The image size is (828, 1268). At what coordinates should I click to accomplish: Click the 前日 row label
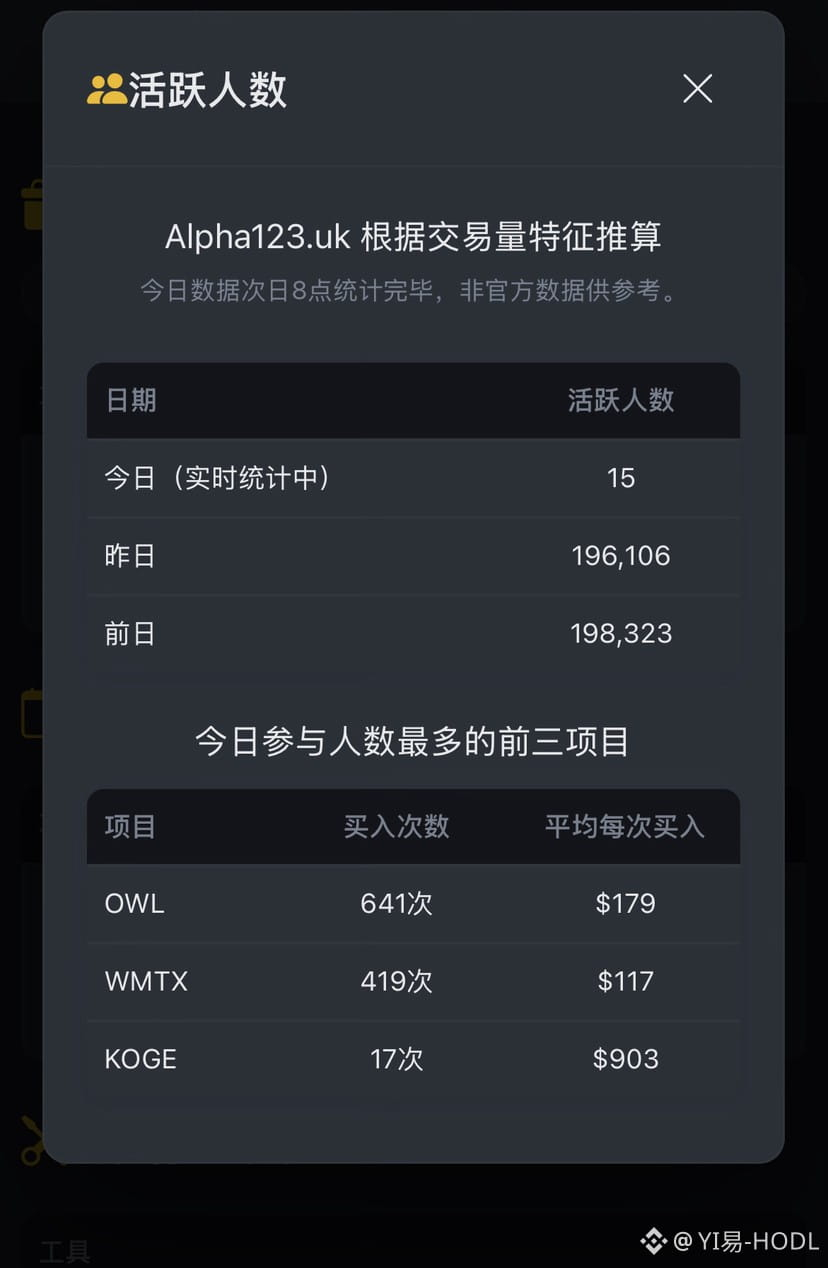pyautogui.click(x=130, y=634)
